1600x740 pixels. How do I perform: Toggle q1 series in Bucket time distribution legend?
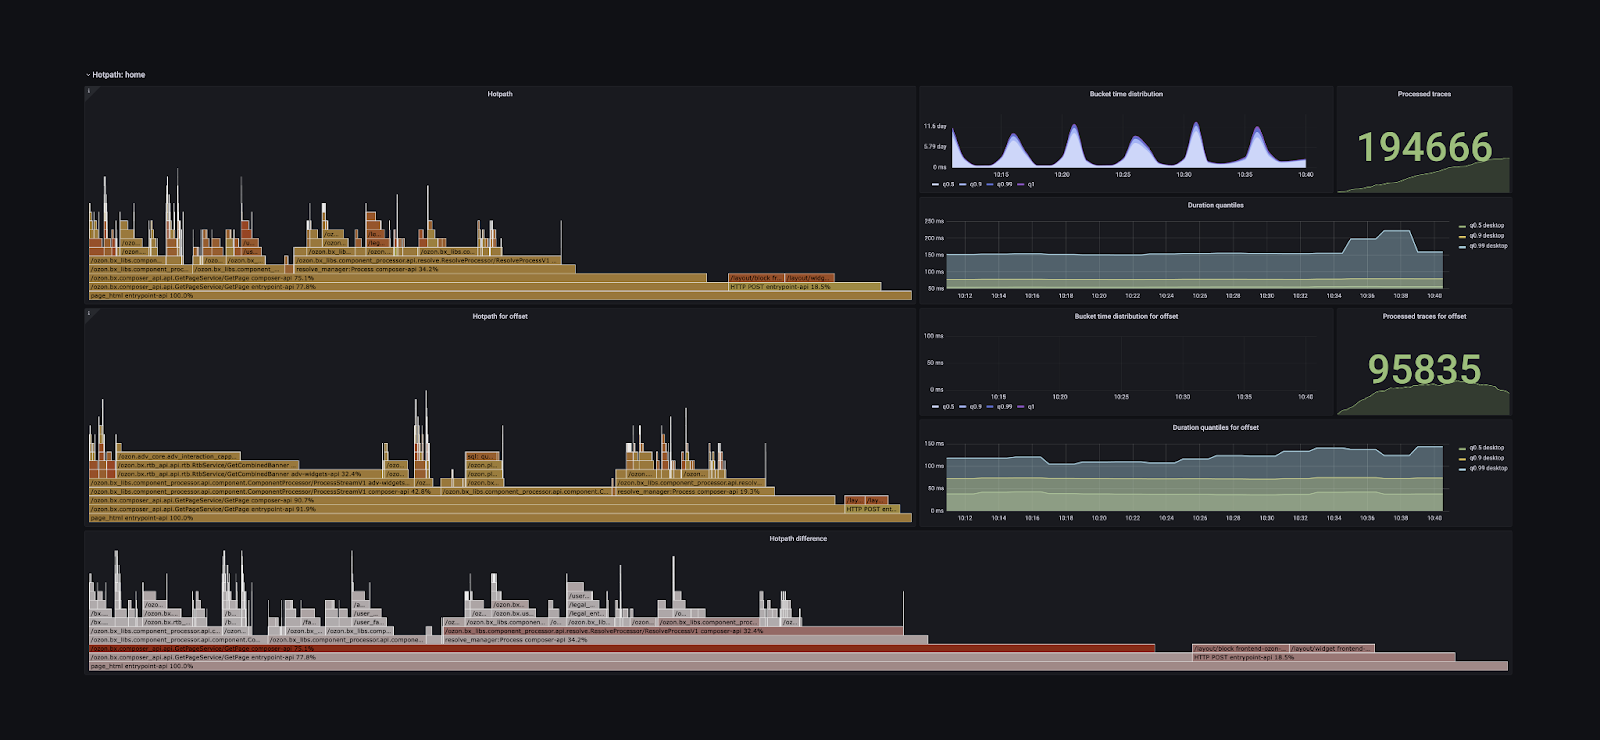(1026, 184)
